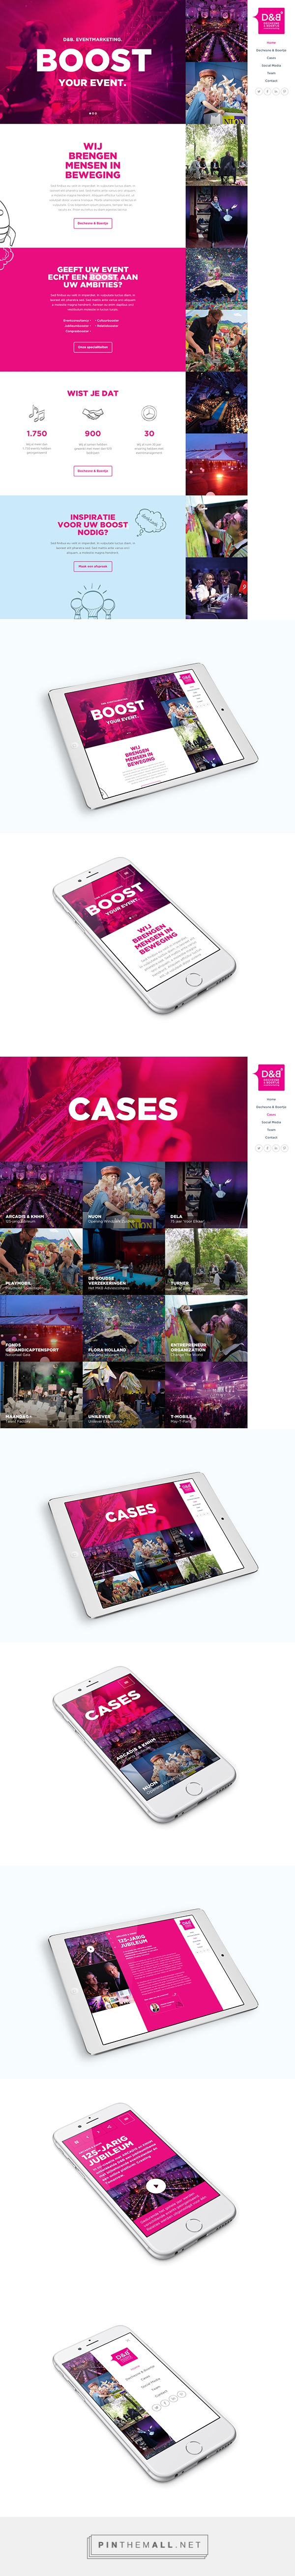Viewport: 295px width, 2576px height.
Task: Open the Facebook icon under the top menu
Action: point(267,91)
